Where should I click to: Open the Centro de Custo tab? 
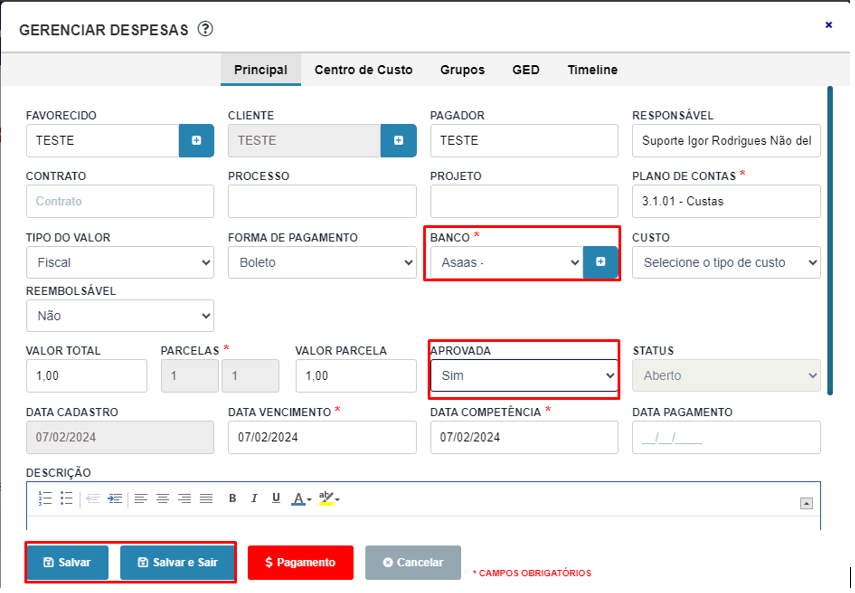(x=363, y=70)
